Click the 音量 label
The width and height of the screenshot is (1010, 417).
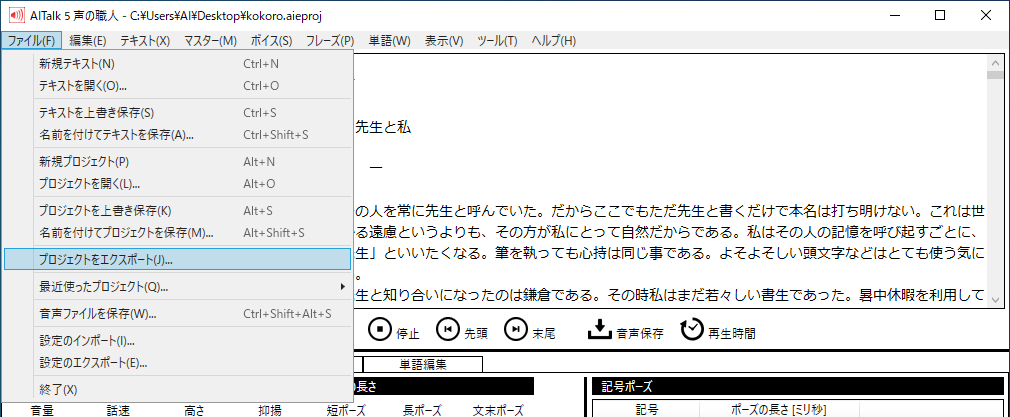(x=43, y=411)
